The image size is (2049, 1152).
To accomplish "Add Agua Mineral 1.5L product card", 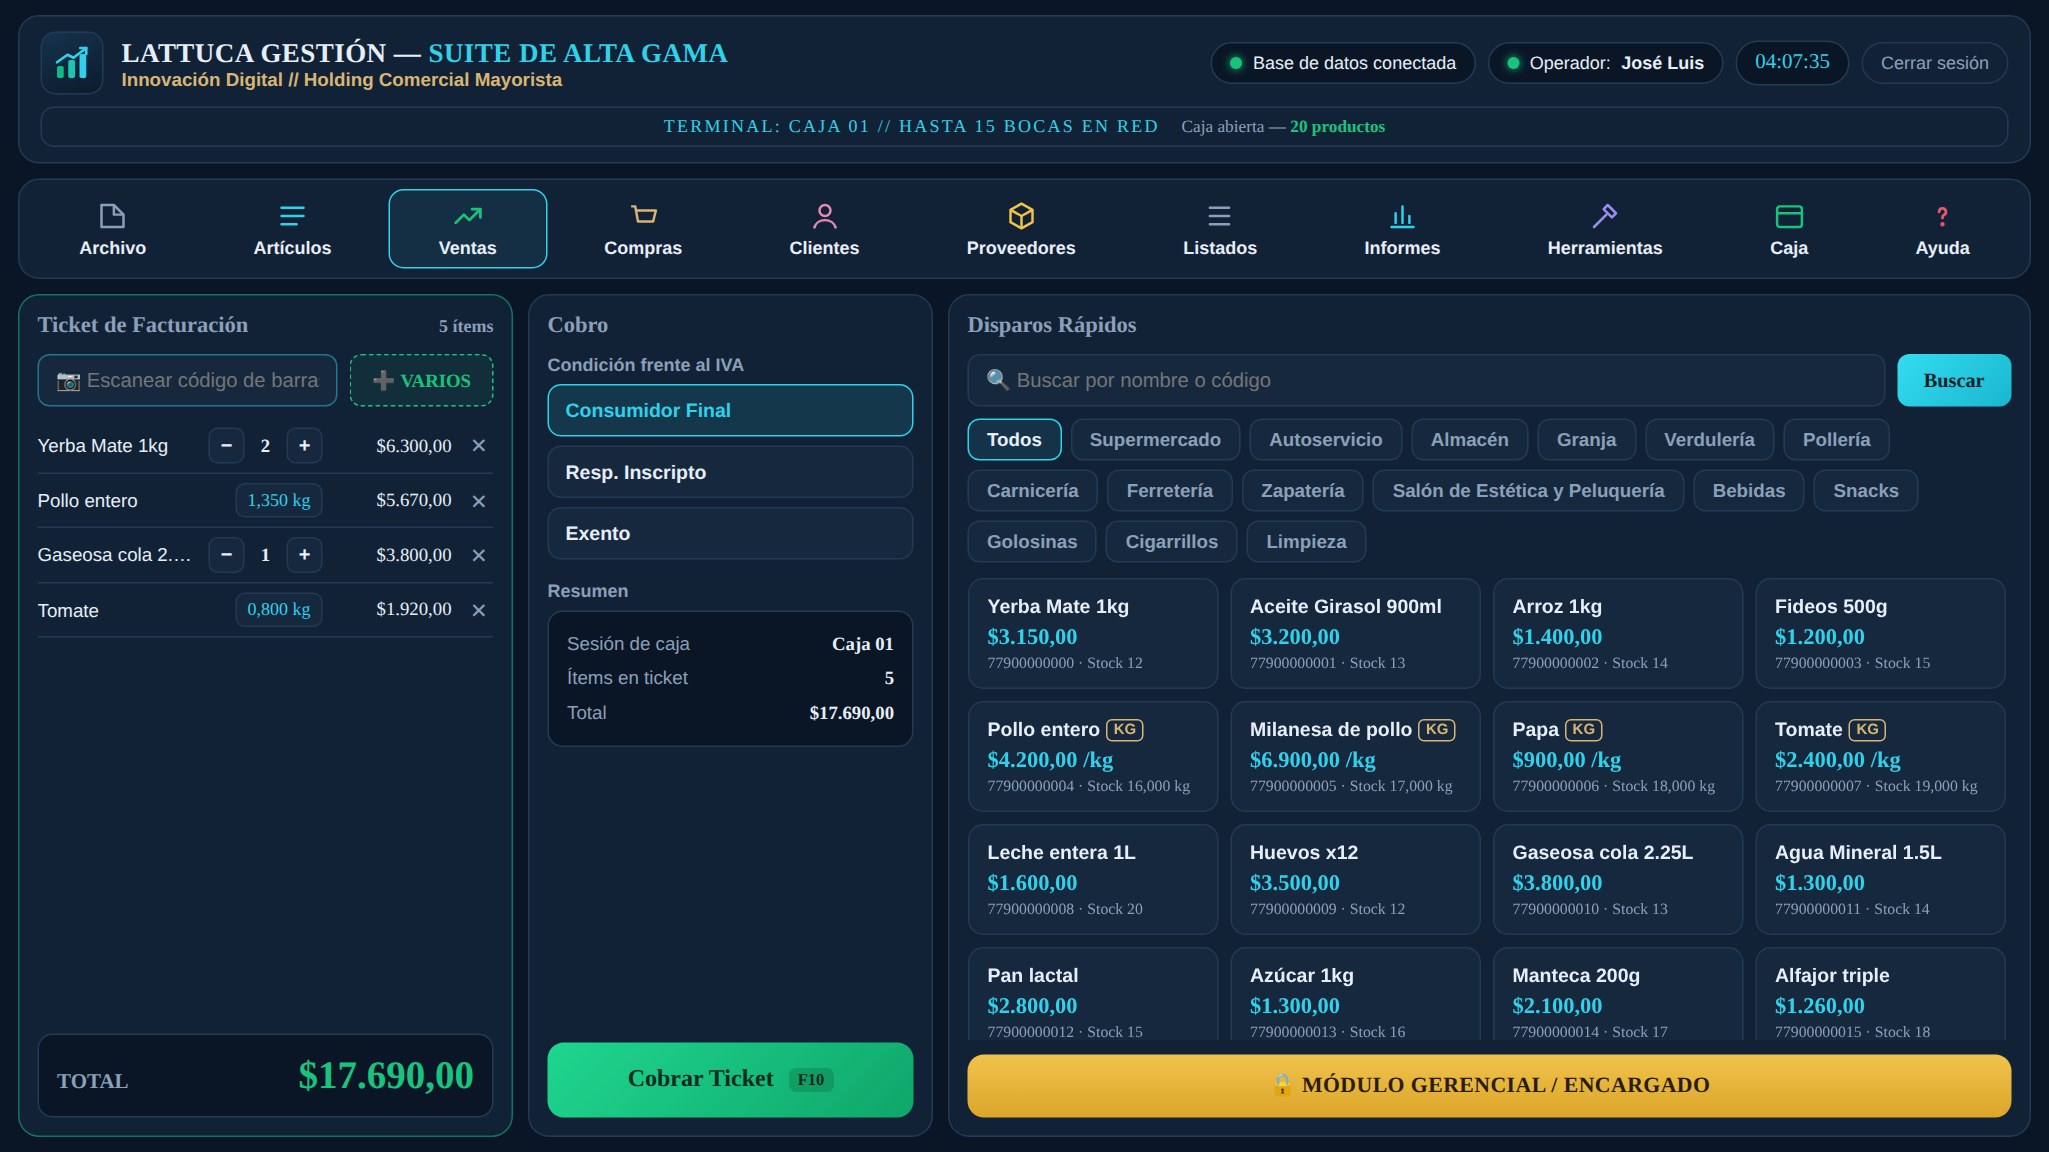I will (1880, 879).
